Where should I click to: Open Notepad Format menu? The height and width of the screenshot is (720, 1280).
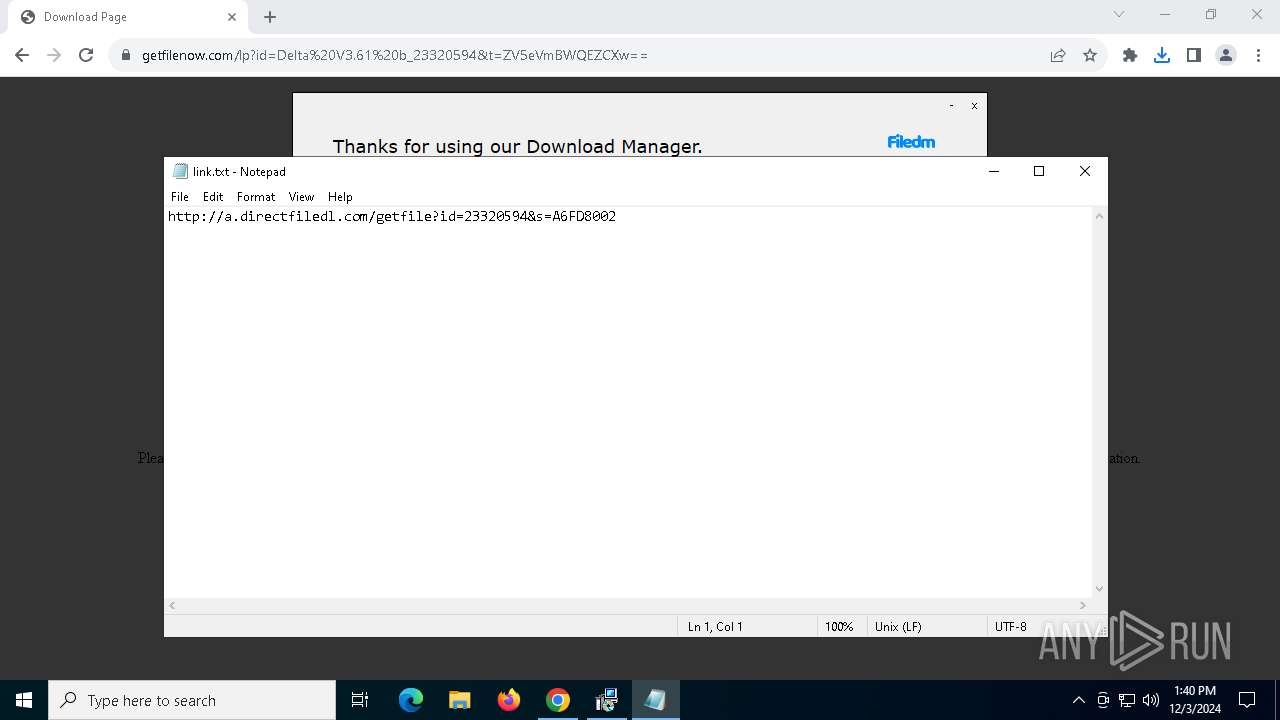(256, 197)
